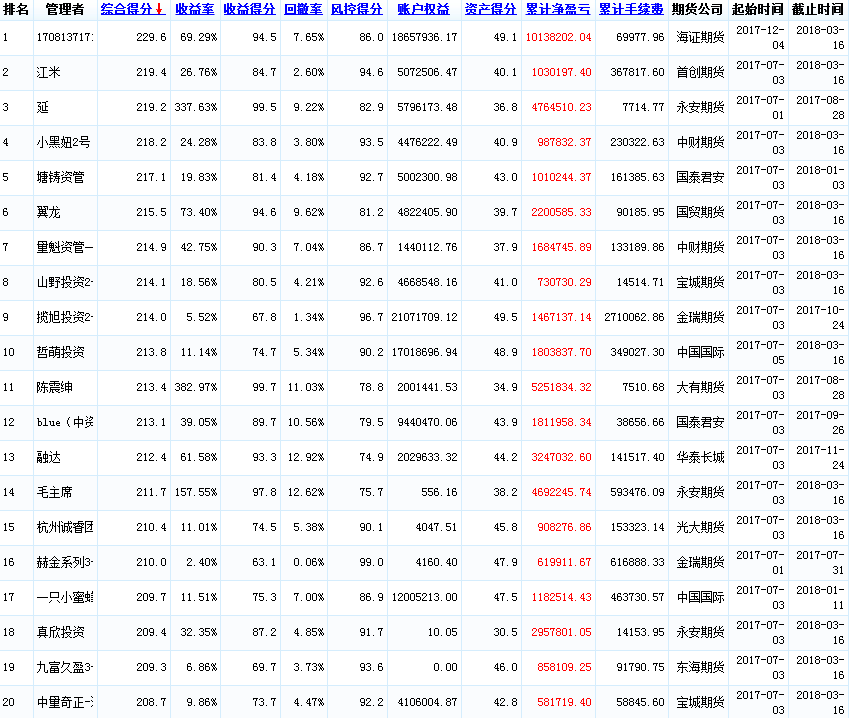Image resolution: width=849 pixels, height=718 pixels.
Task: Open manager 哲萌投资 entry
Action: click(x=60, y=353)
